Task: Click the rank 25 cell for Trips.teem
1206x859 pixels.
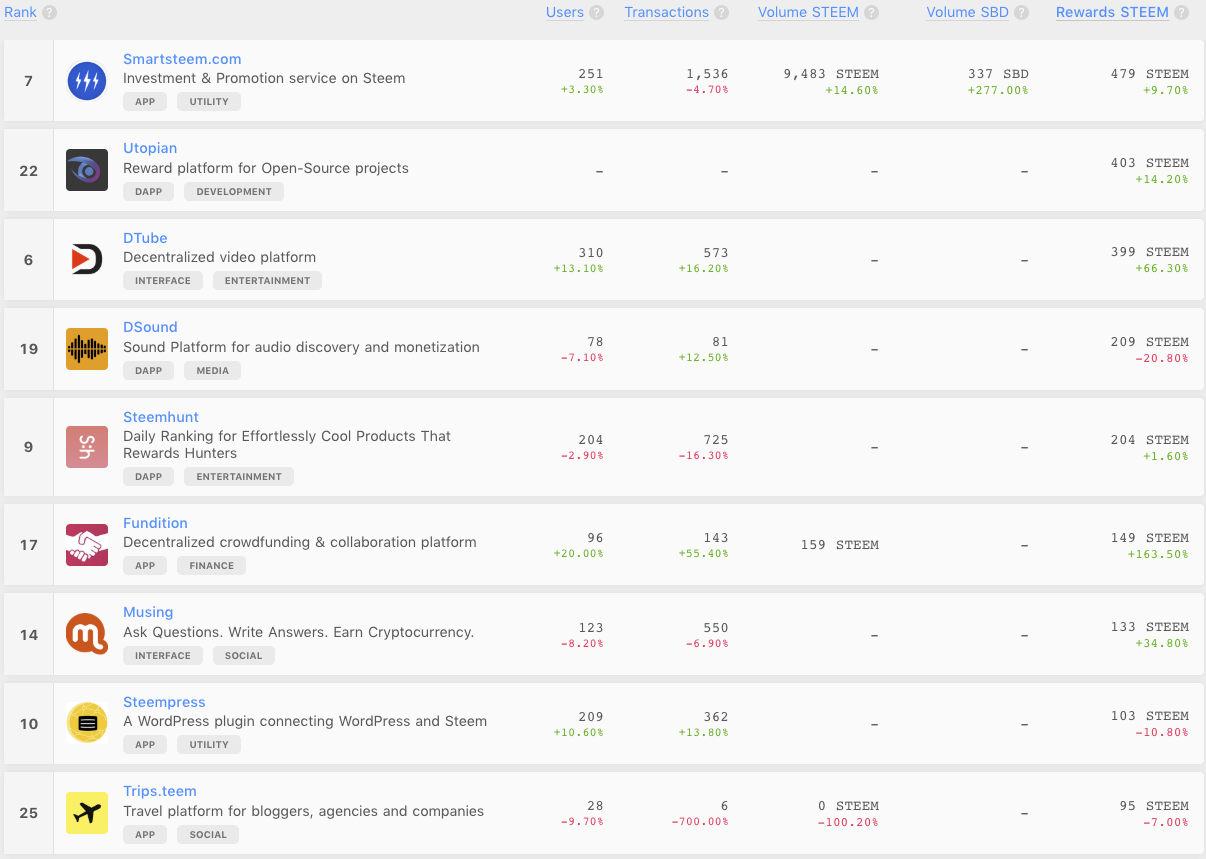Action: pyautogui.click(x=29, y=813)
